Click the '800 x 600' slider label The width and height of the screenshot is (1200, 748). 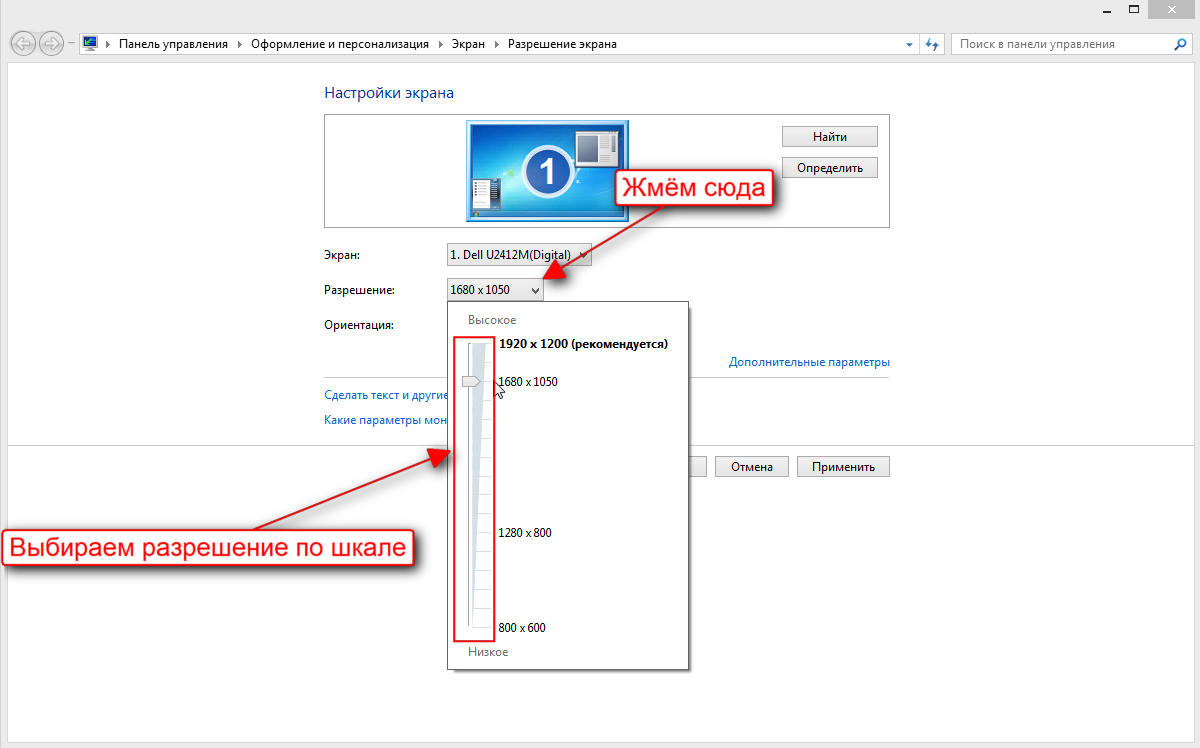pyautogui.click(x=522, y=627)
